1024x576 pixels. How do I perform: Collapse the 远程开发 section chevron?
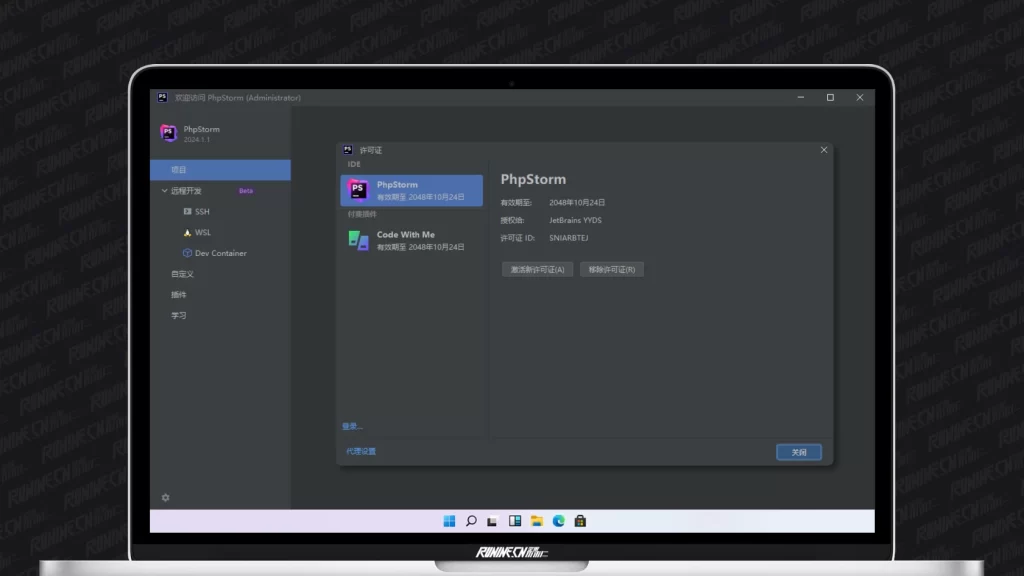(x=165, y=191)
